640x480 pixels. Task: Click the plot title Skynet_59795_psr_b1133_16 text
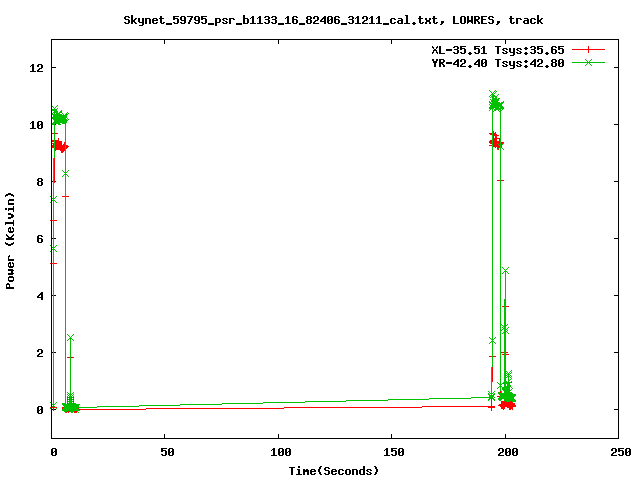click(333, 20)
